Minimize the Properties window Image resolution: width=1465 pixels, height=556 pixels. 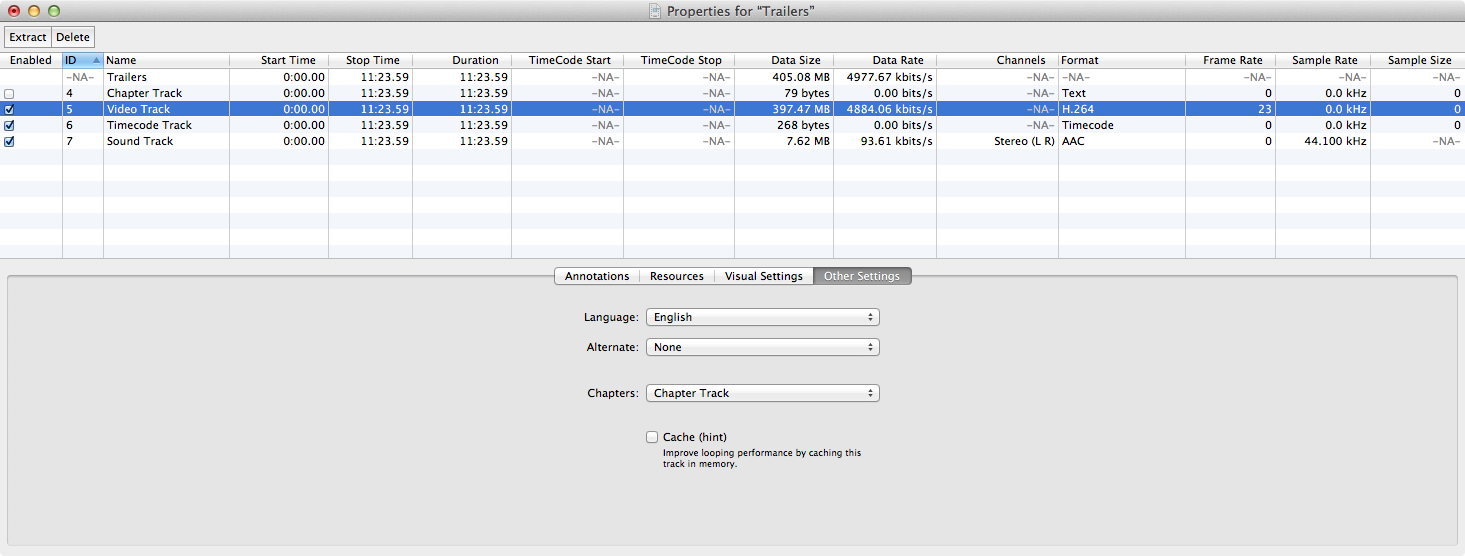click(34, 11)
